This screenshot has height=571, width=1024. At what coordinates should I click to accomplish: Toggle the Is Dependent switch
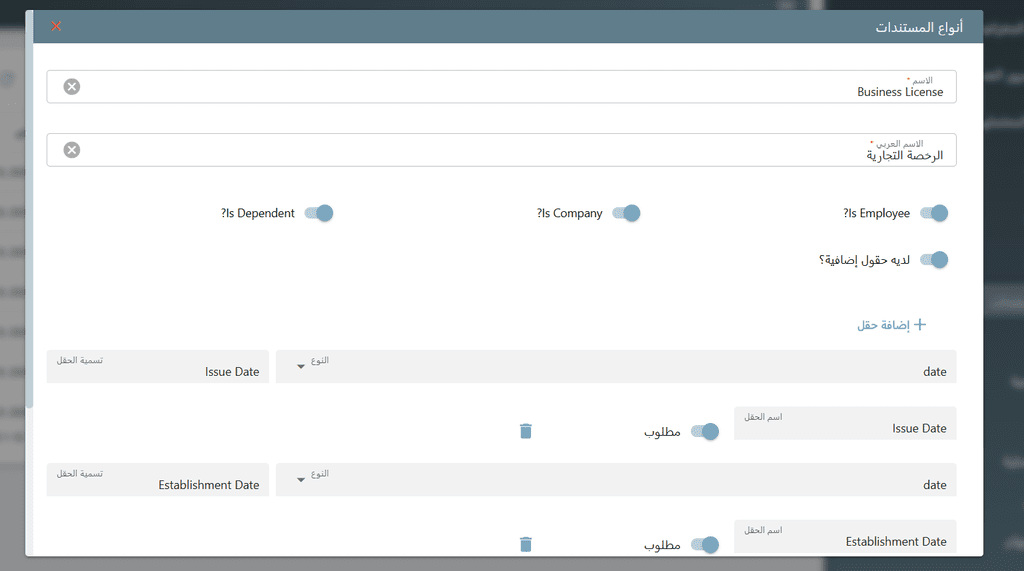point(319,213)
